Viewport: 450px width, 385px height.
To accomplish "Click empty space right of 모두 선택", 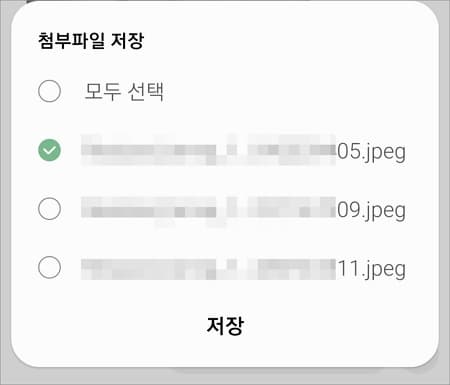I will pyautogui.click(x=293, y=91).
